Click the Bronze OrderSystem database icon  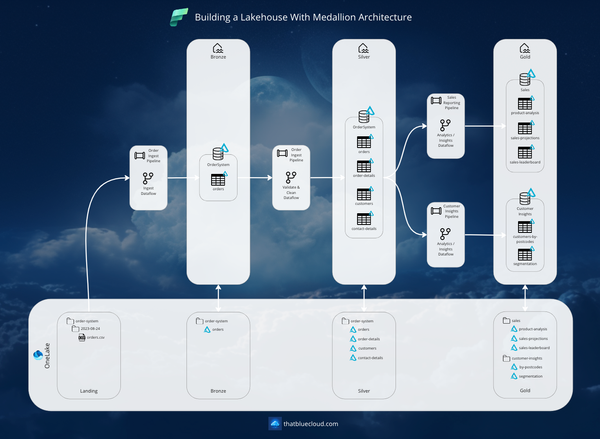[x=218, y=155]
